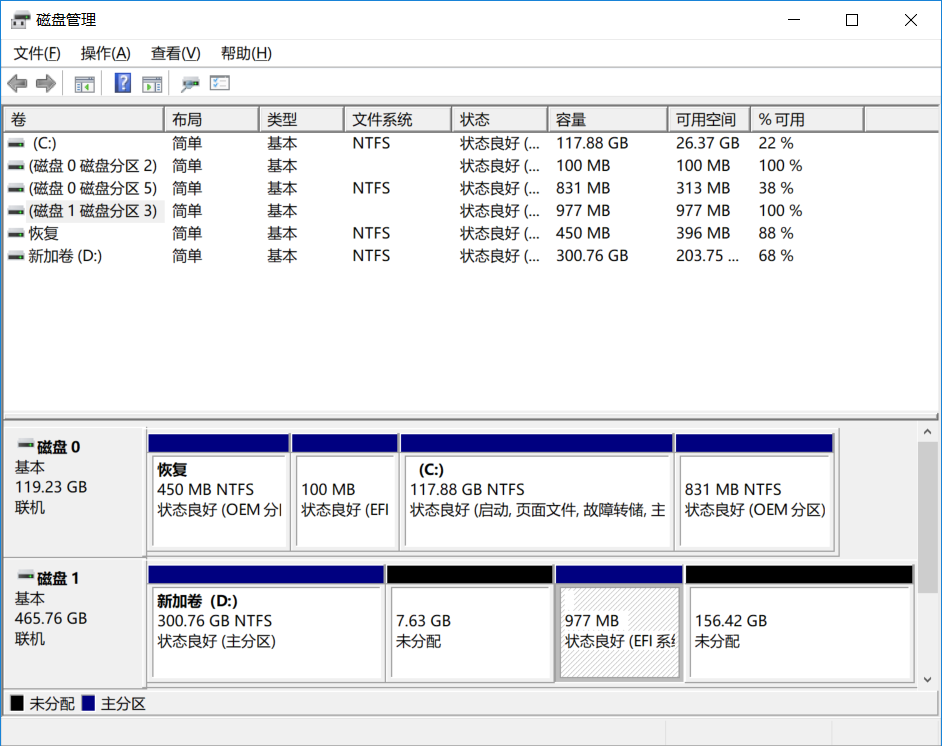Minimize the Disk Management window
The width and height of the screenshot is (942, 746).
coord(794,20)
